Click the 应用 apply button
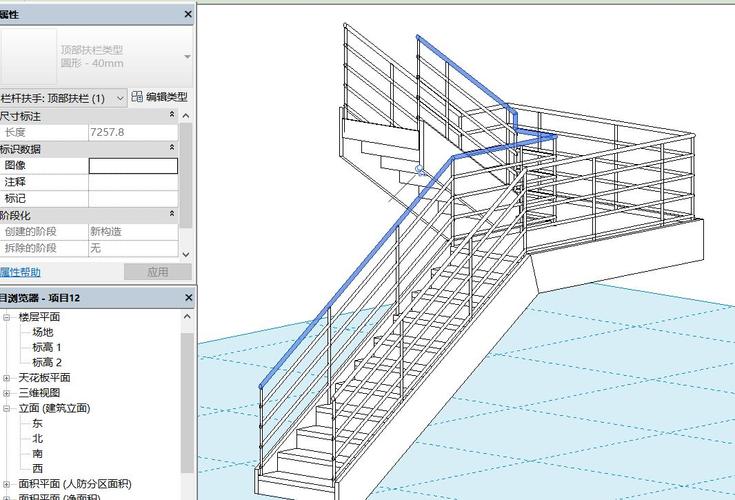This screenshot has height=500, width=735. 158,272
